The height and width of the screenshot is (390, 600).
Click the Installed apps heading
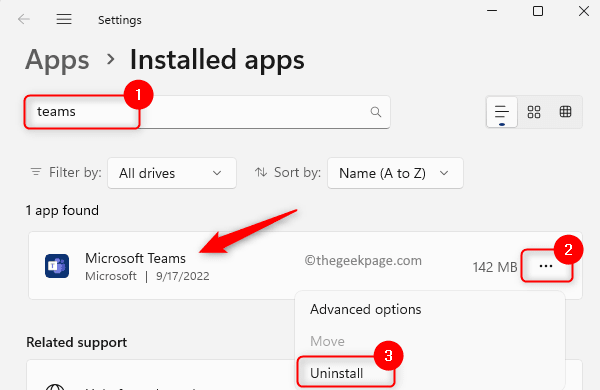pos(217,60)
